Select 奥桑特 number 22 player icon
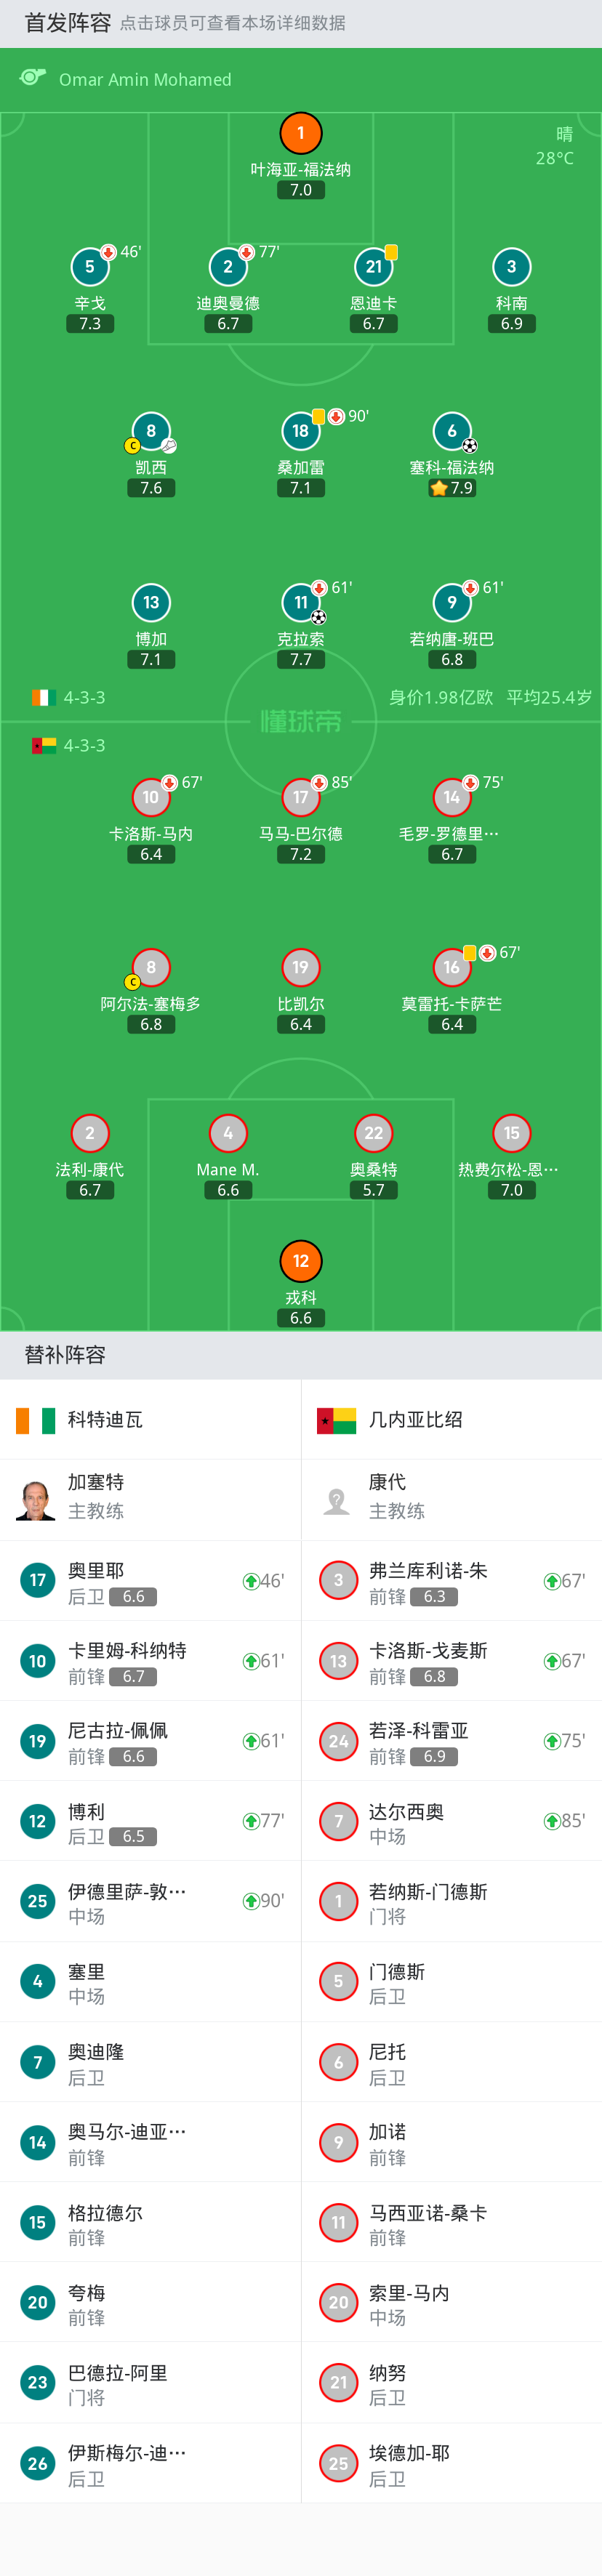602x2576 pixels. click(374, 1133)
